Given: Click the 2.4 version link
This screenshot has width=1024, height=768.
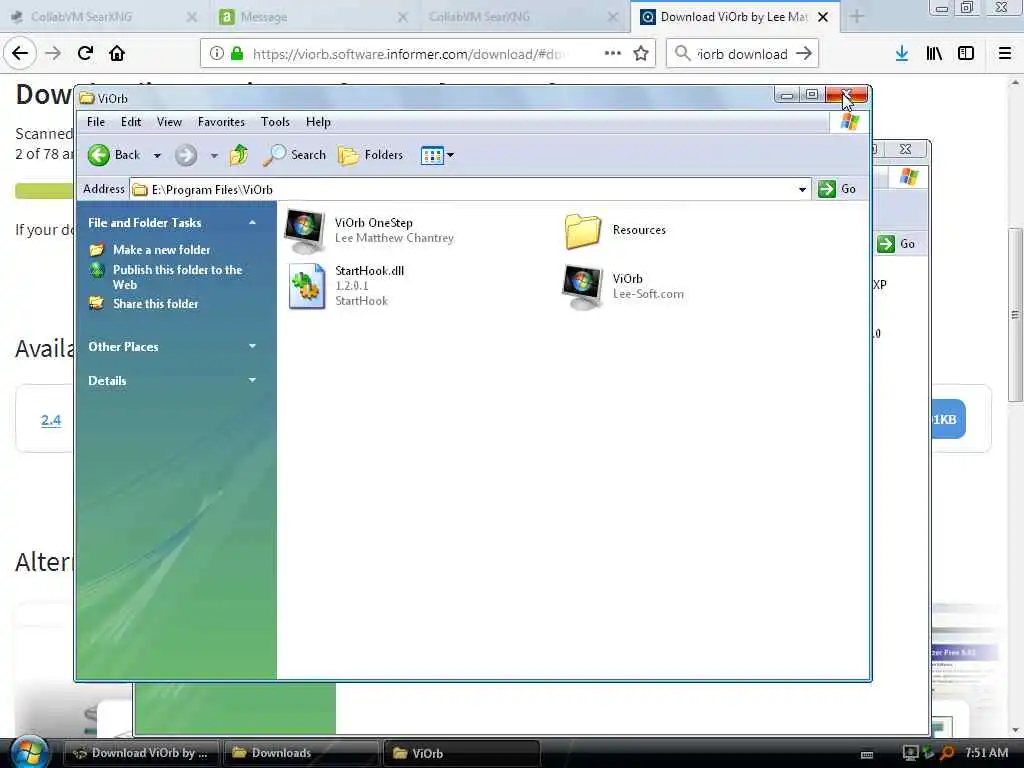Looking at the screenshot, I should 51,420.
